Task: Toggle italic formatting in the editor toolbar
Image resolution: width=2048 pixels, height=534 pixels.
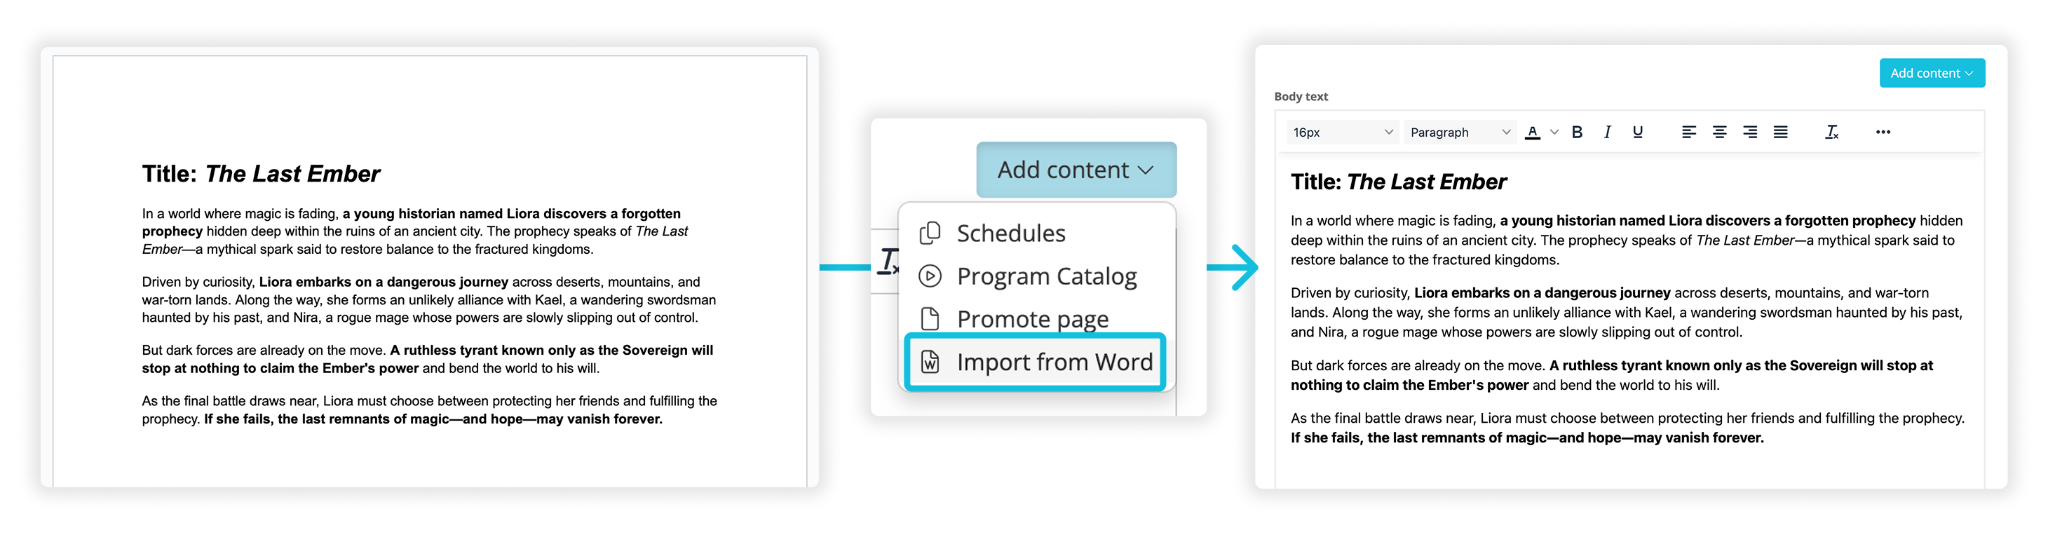Action: click(1607, 132)
